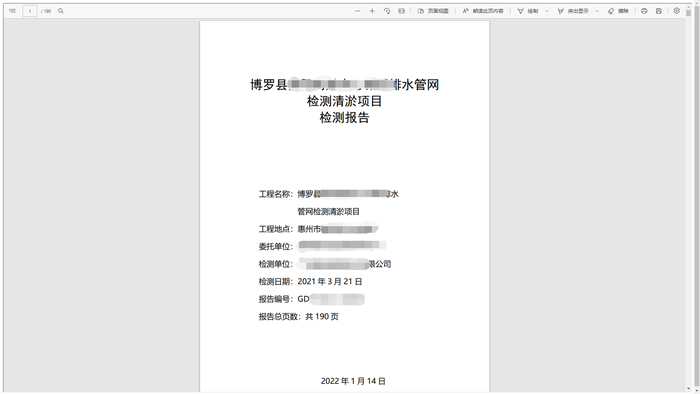700x394 pixels.
Task: Expand the 突出显示 highlight color dropdown
Action: click(597, 11)
